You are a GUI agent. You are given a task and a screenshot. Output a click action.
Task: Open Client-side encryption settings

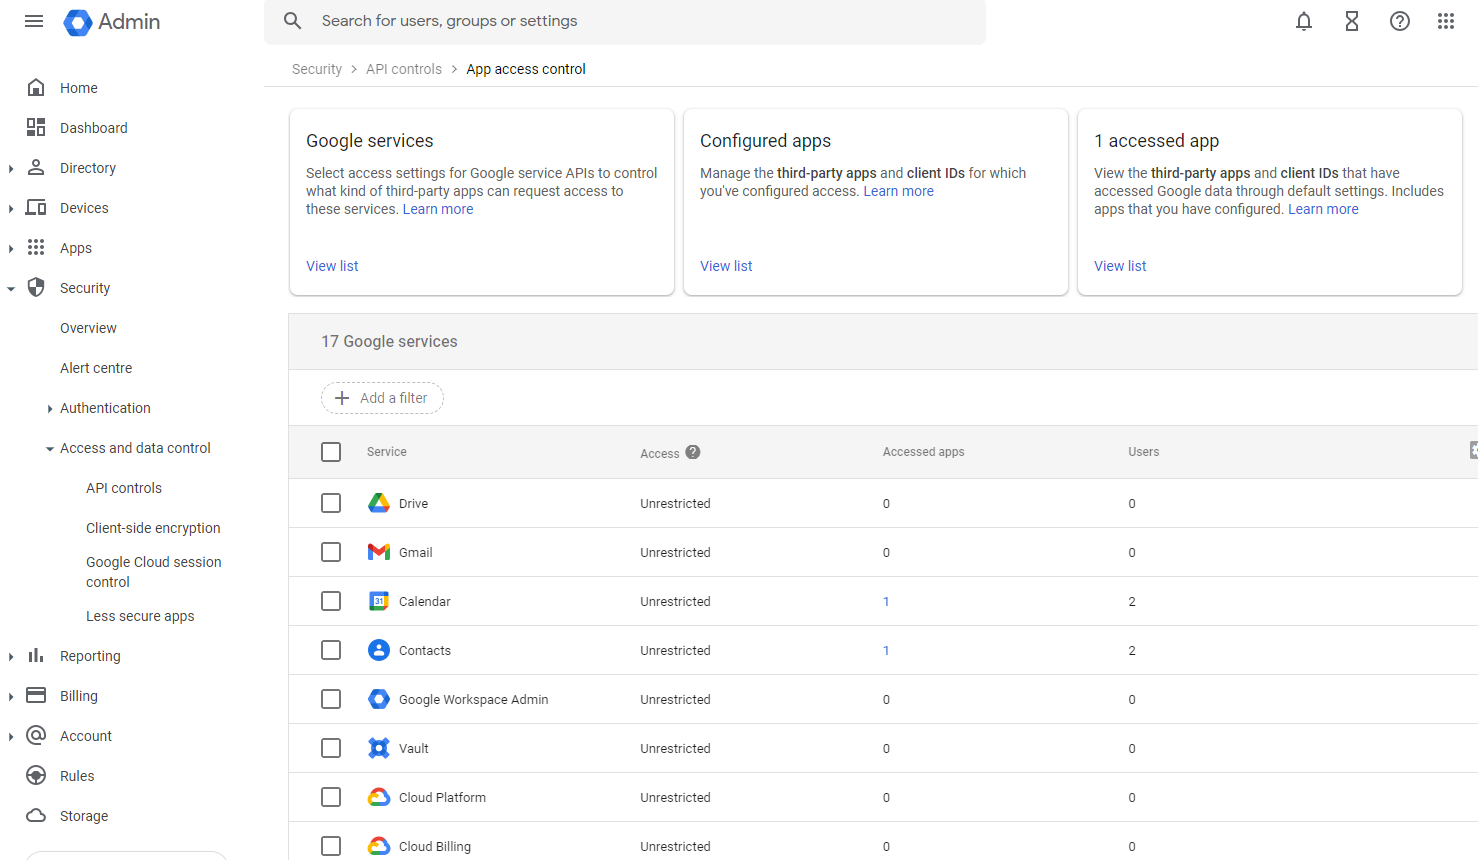point(153,528)
